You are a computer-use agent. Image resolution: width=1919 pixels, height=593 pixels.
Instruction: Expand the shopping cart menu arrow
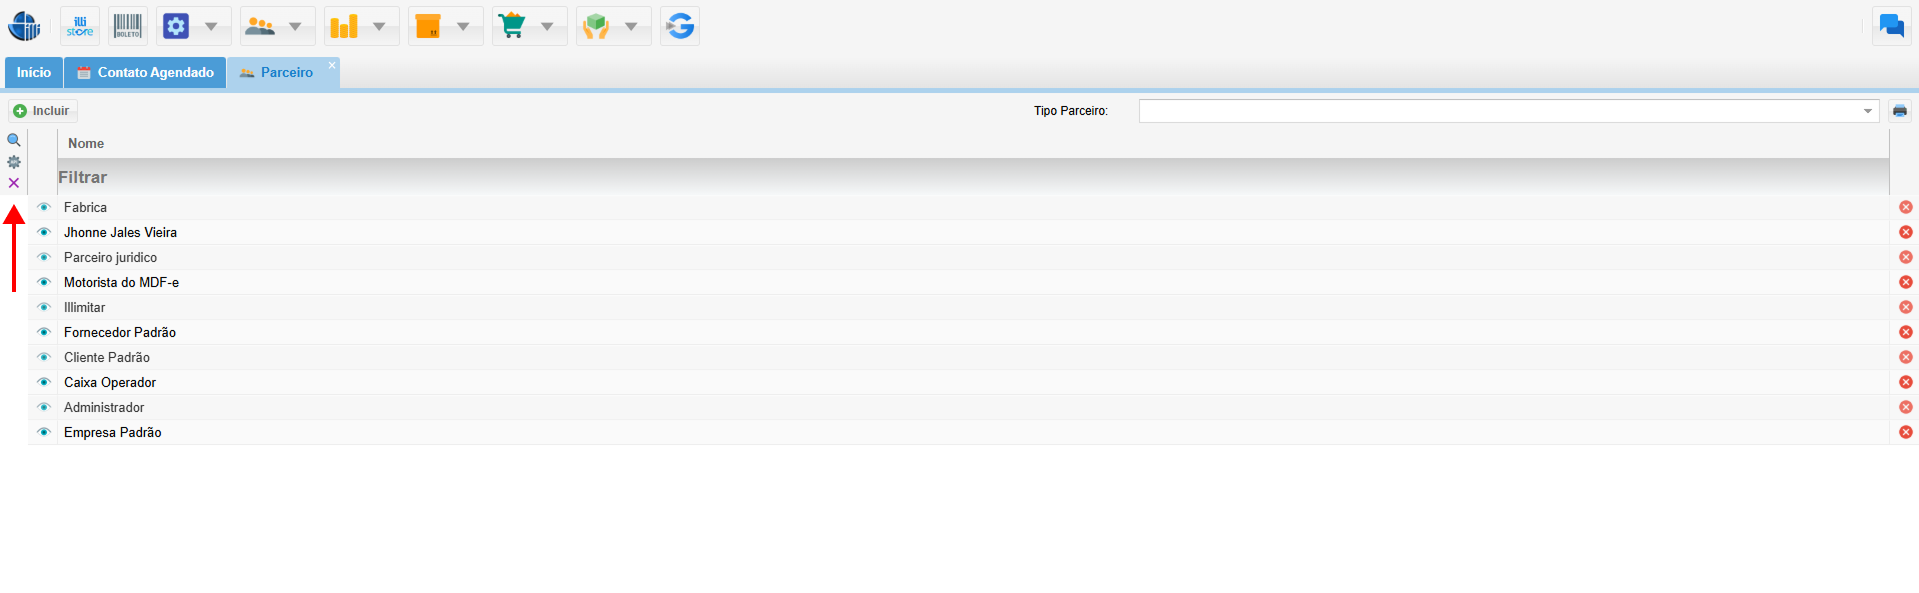(x=547, y=26)
